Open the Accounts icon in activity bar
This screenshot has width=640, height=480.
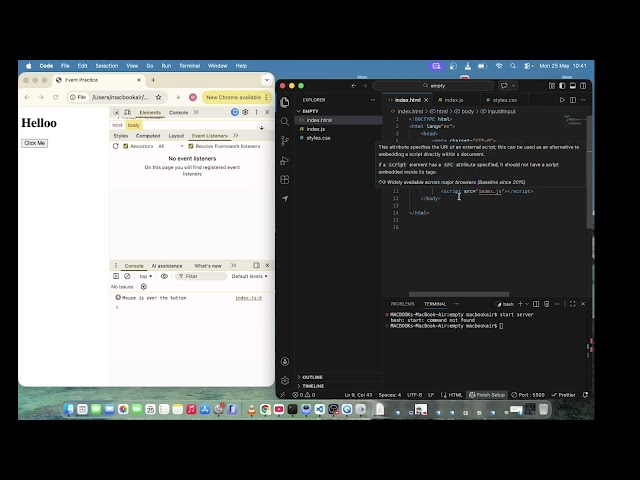[x=285, y=362]
